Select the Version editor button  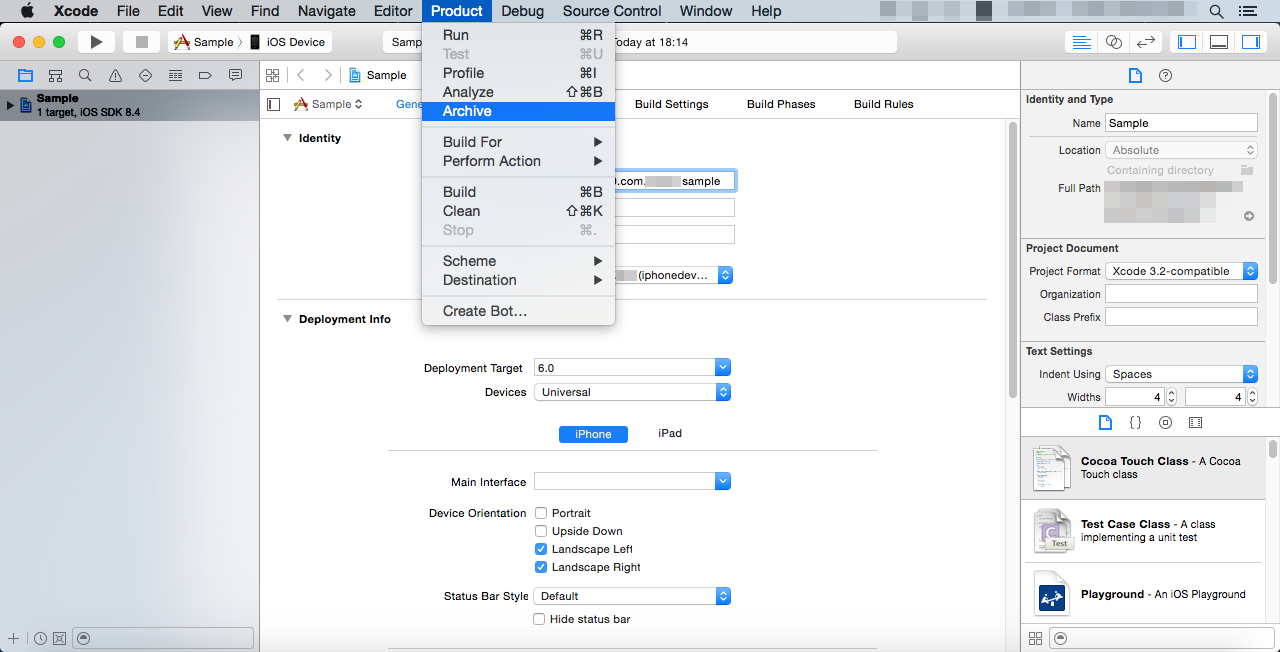click(x=1146, y=42)
